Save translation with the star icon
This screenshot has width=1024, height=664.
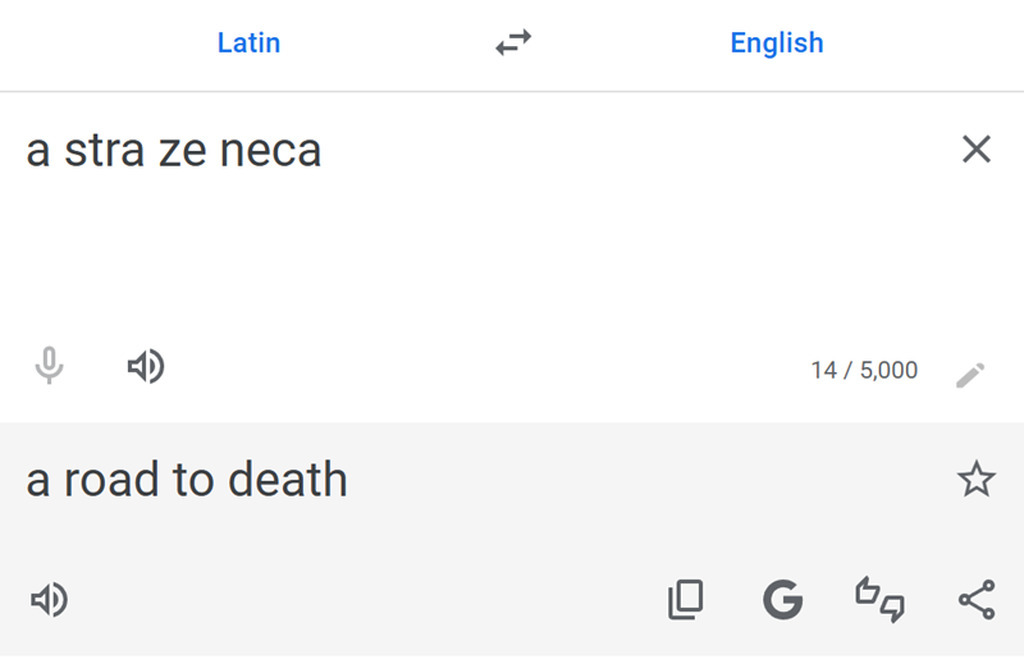(976, 480)
